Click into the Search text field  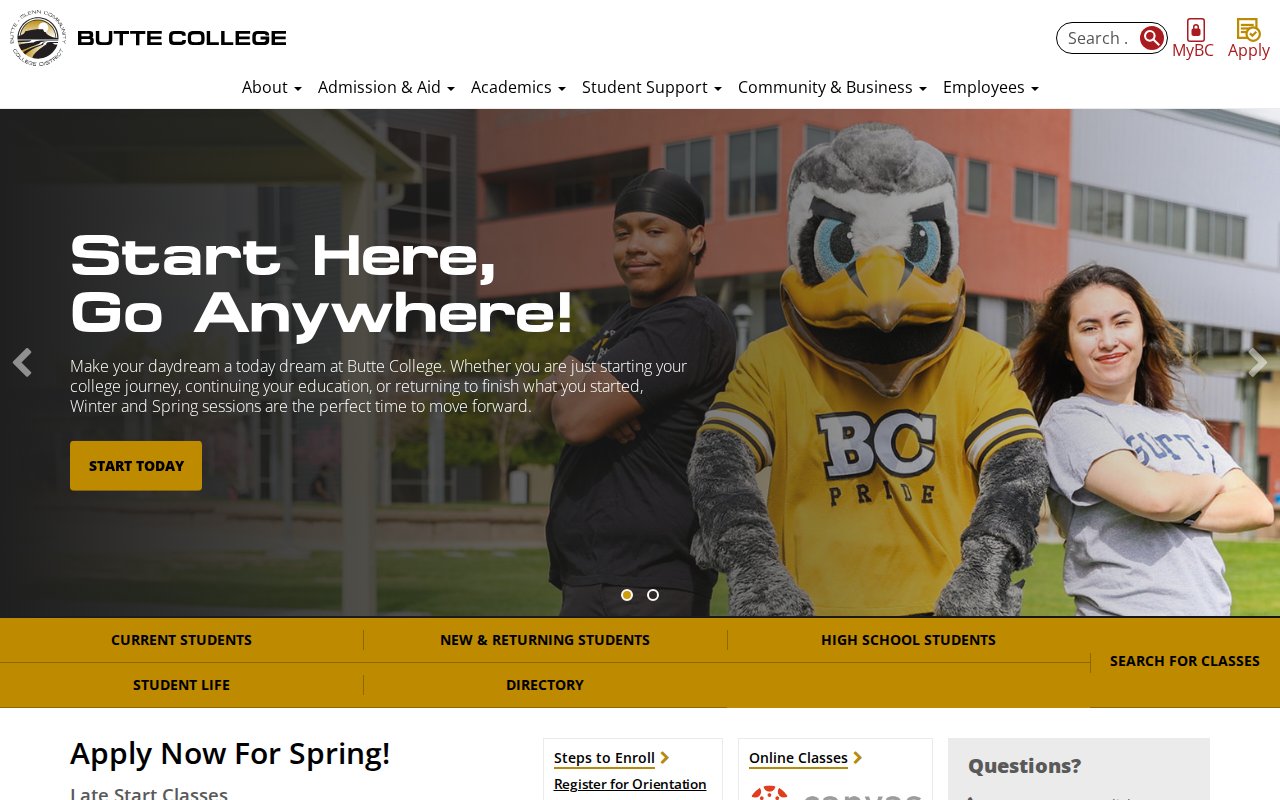(1098, 38)
